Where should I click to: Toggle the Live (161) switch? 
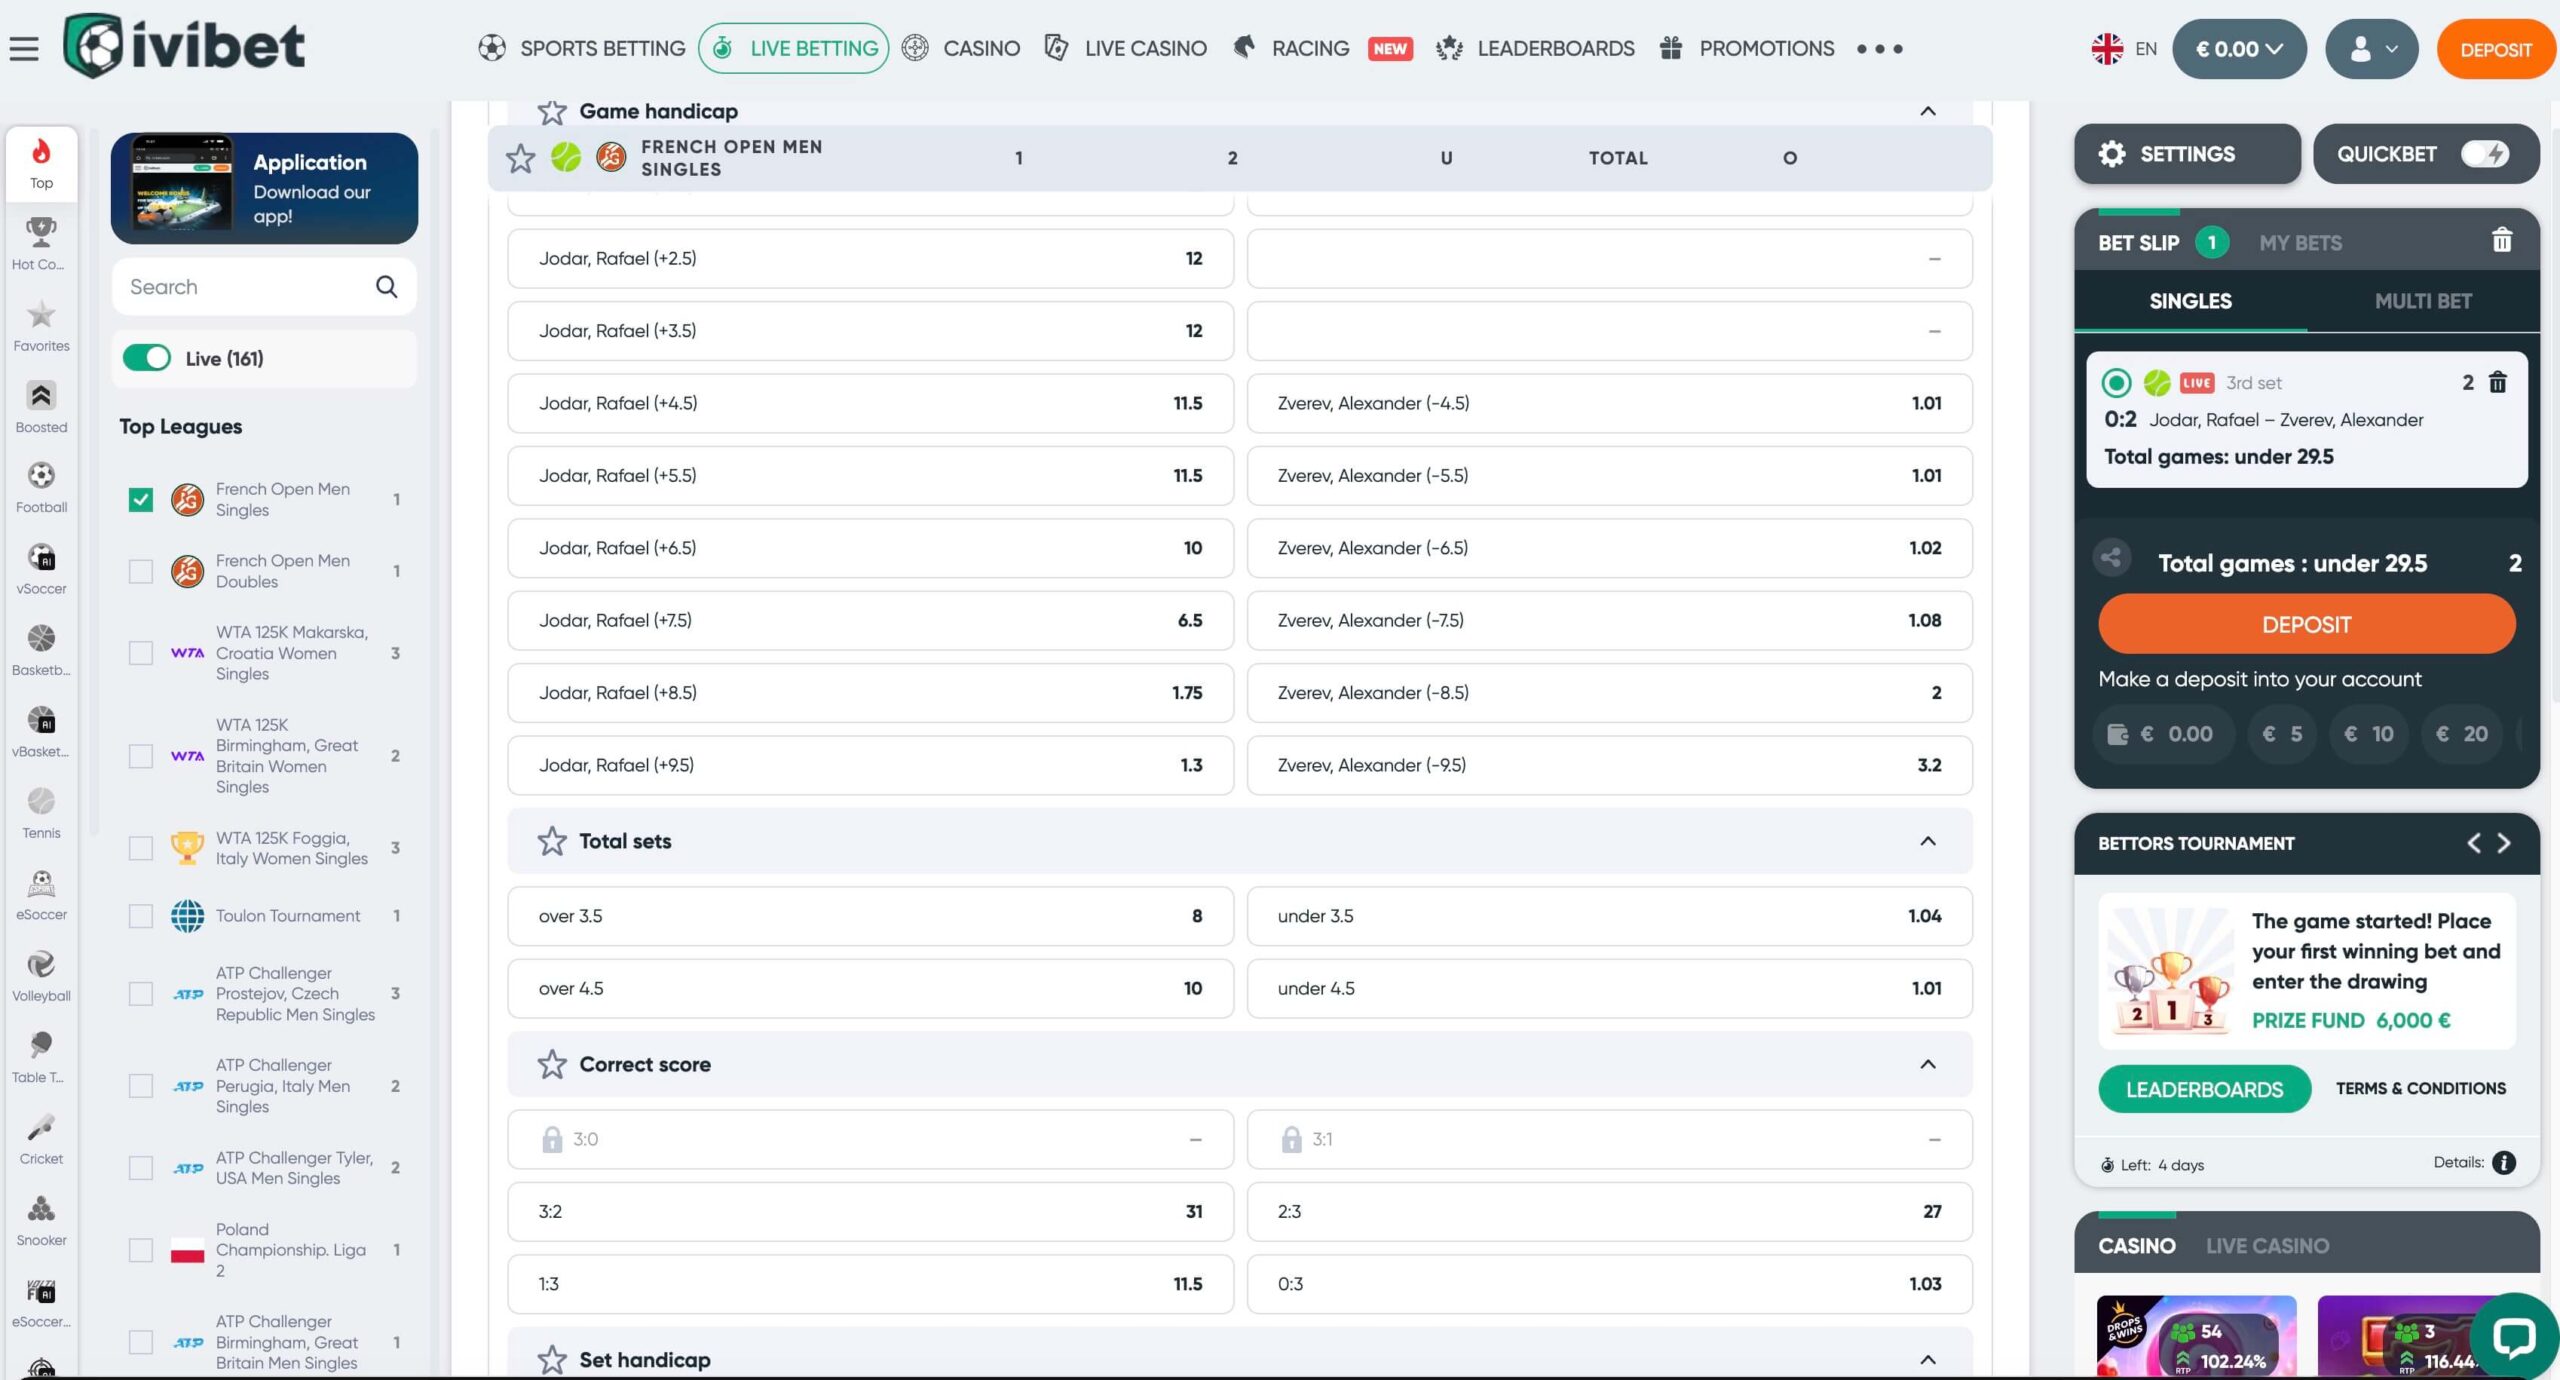147,358
